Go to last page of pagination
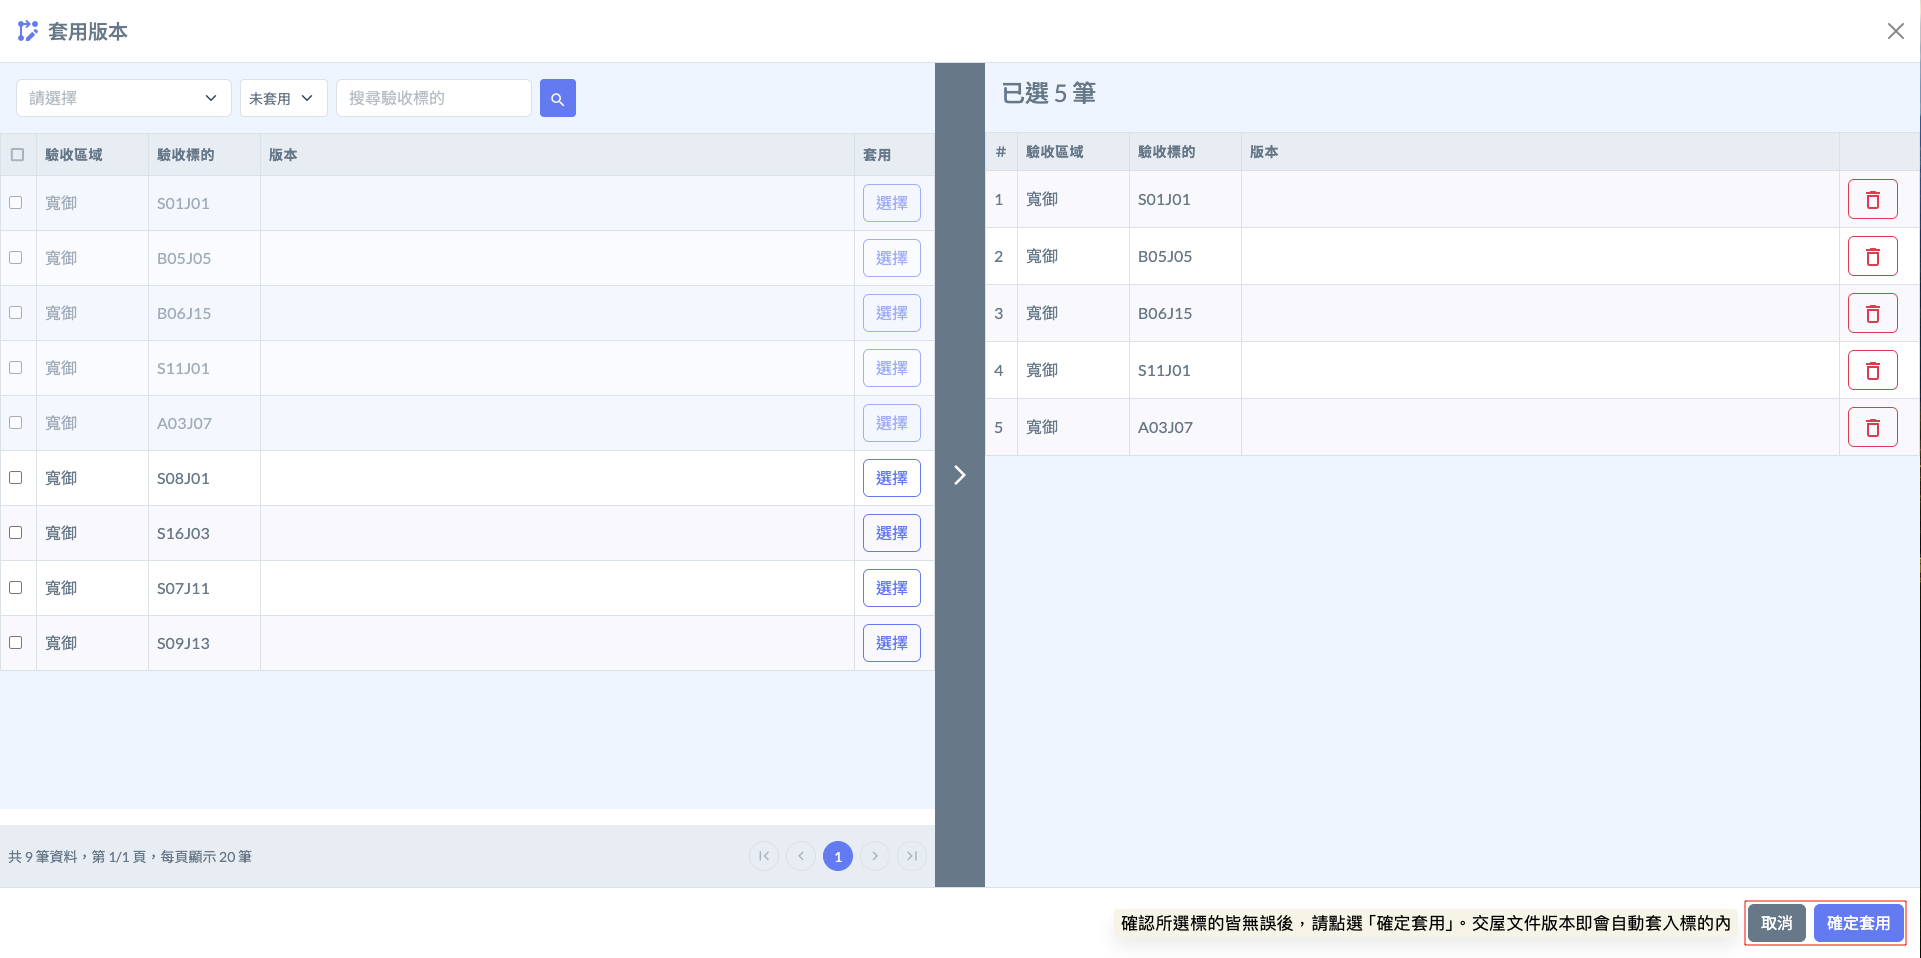This screenshot has width=1921, height=958. click(912, 856)
